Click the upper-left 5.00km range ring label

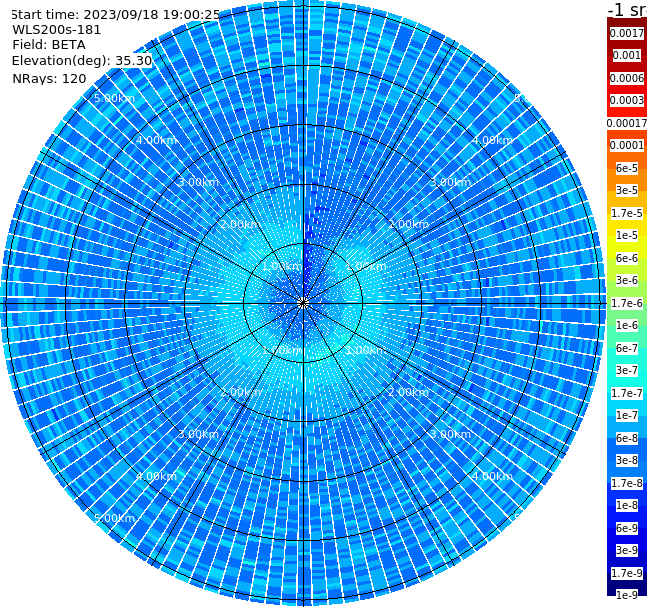[x=114, y=98]
